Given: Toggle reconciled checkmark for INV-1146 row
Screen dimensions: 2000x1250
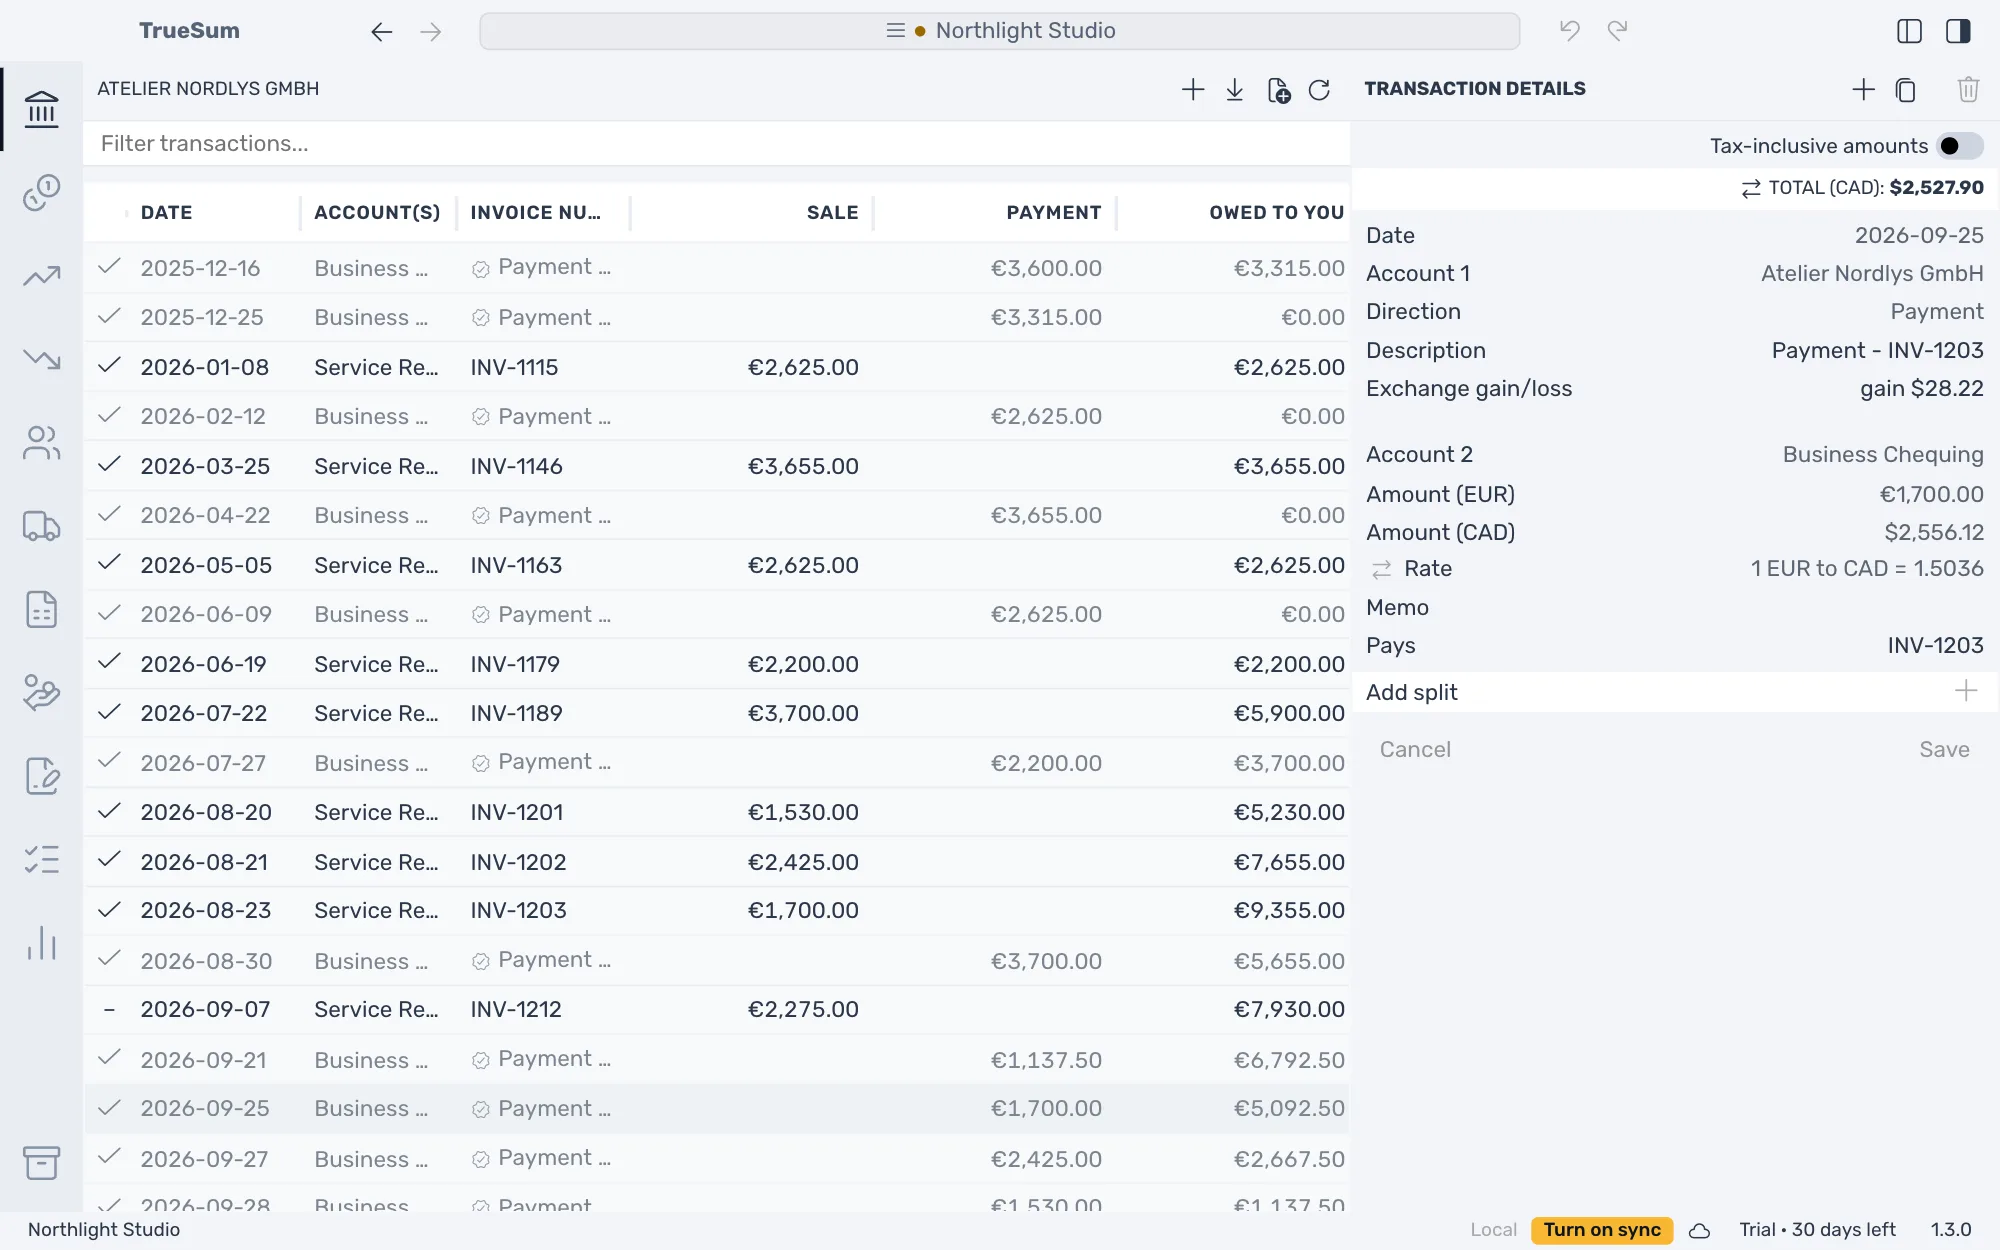Looking at the screenshot, I should [x=109, y=465].
